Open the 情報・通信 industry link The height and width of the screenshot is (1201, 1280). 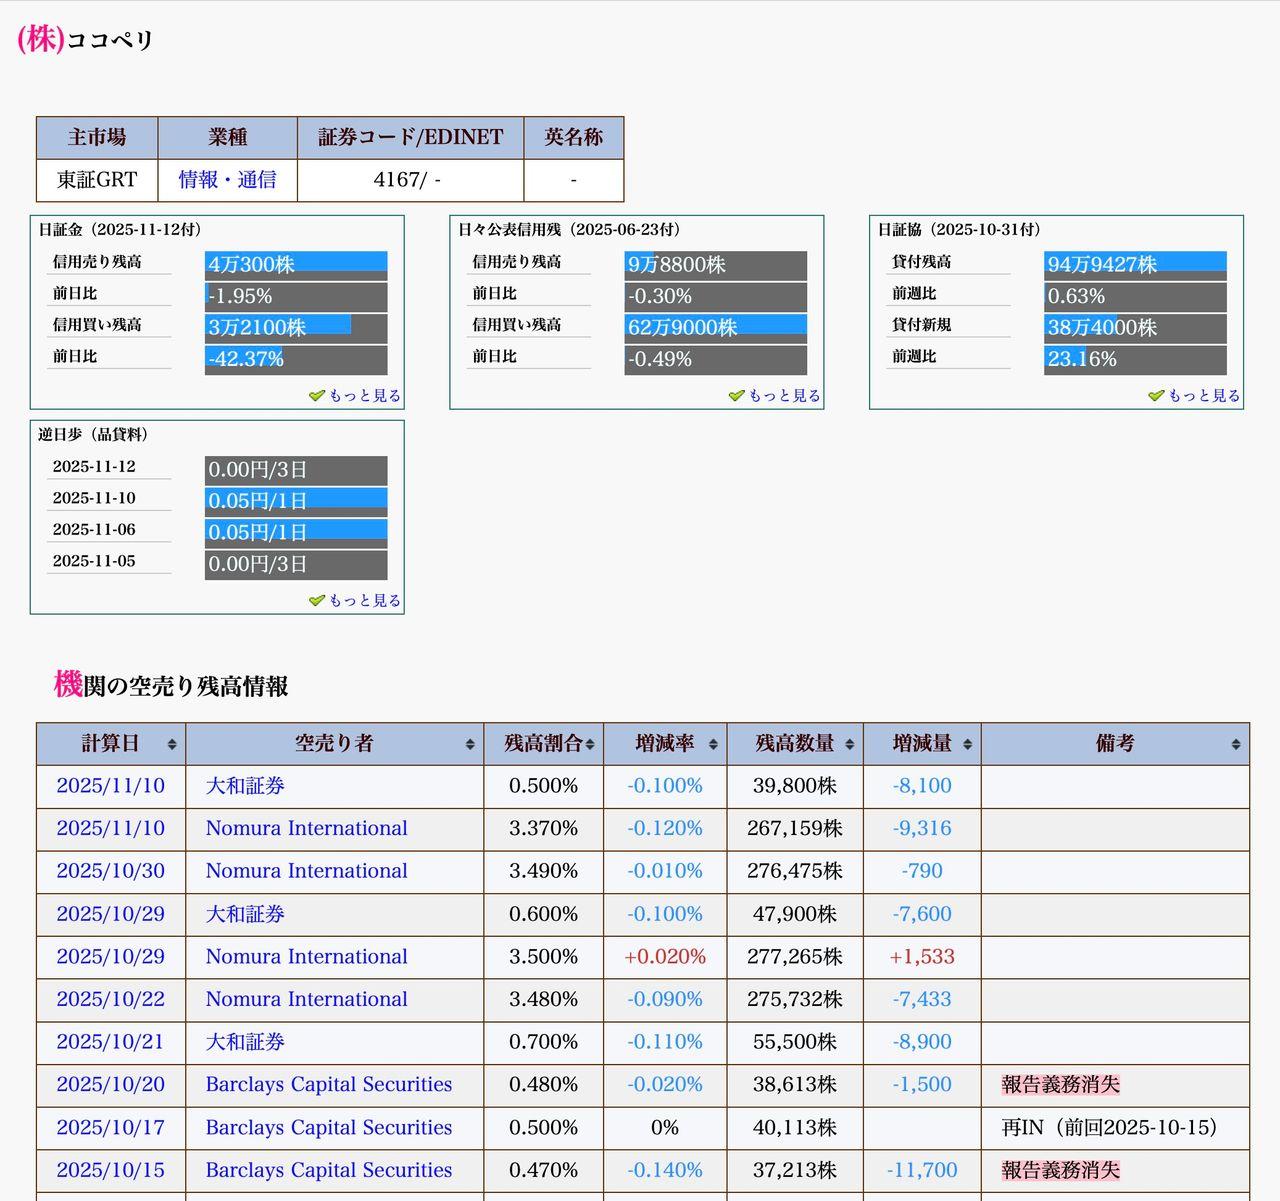coord(227,180)
